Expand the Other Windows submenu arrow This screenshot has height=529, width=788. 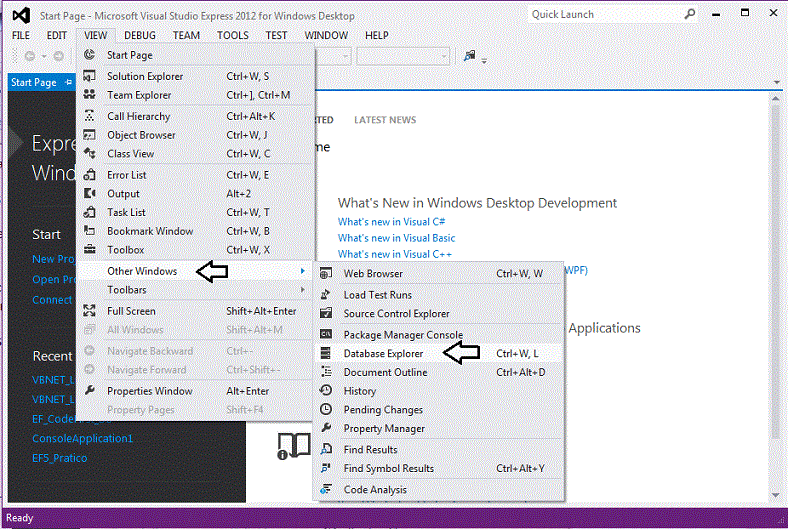303,271
